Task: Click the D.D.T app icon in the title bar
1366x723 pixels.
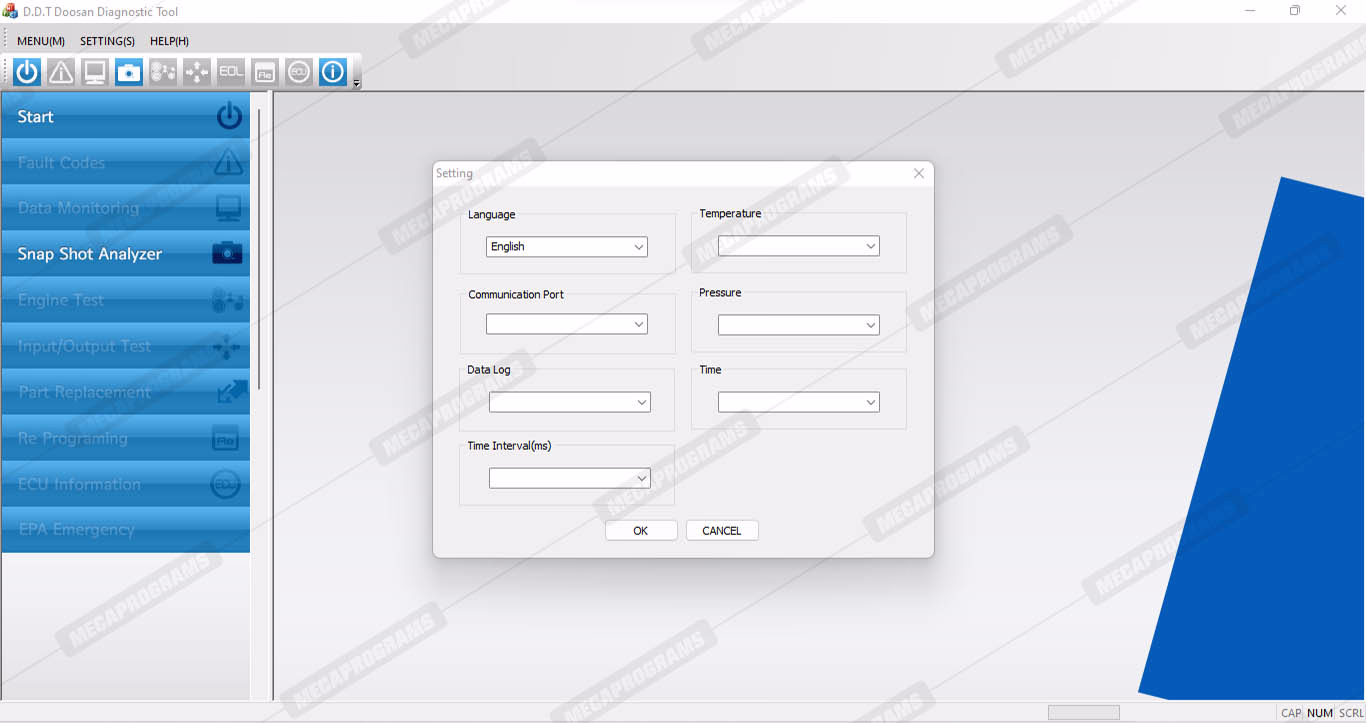Action: click(x=11, y=11)
